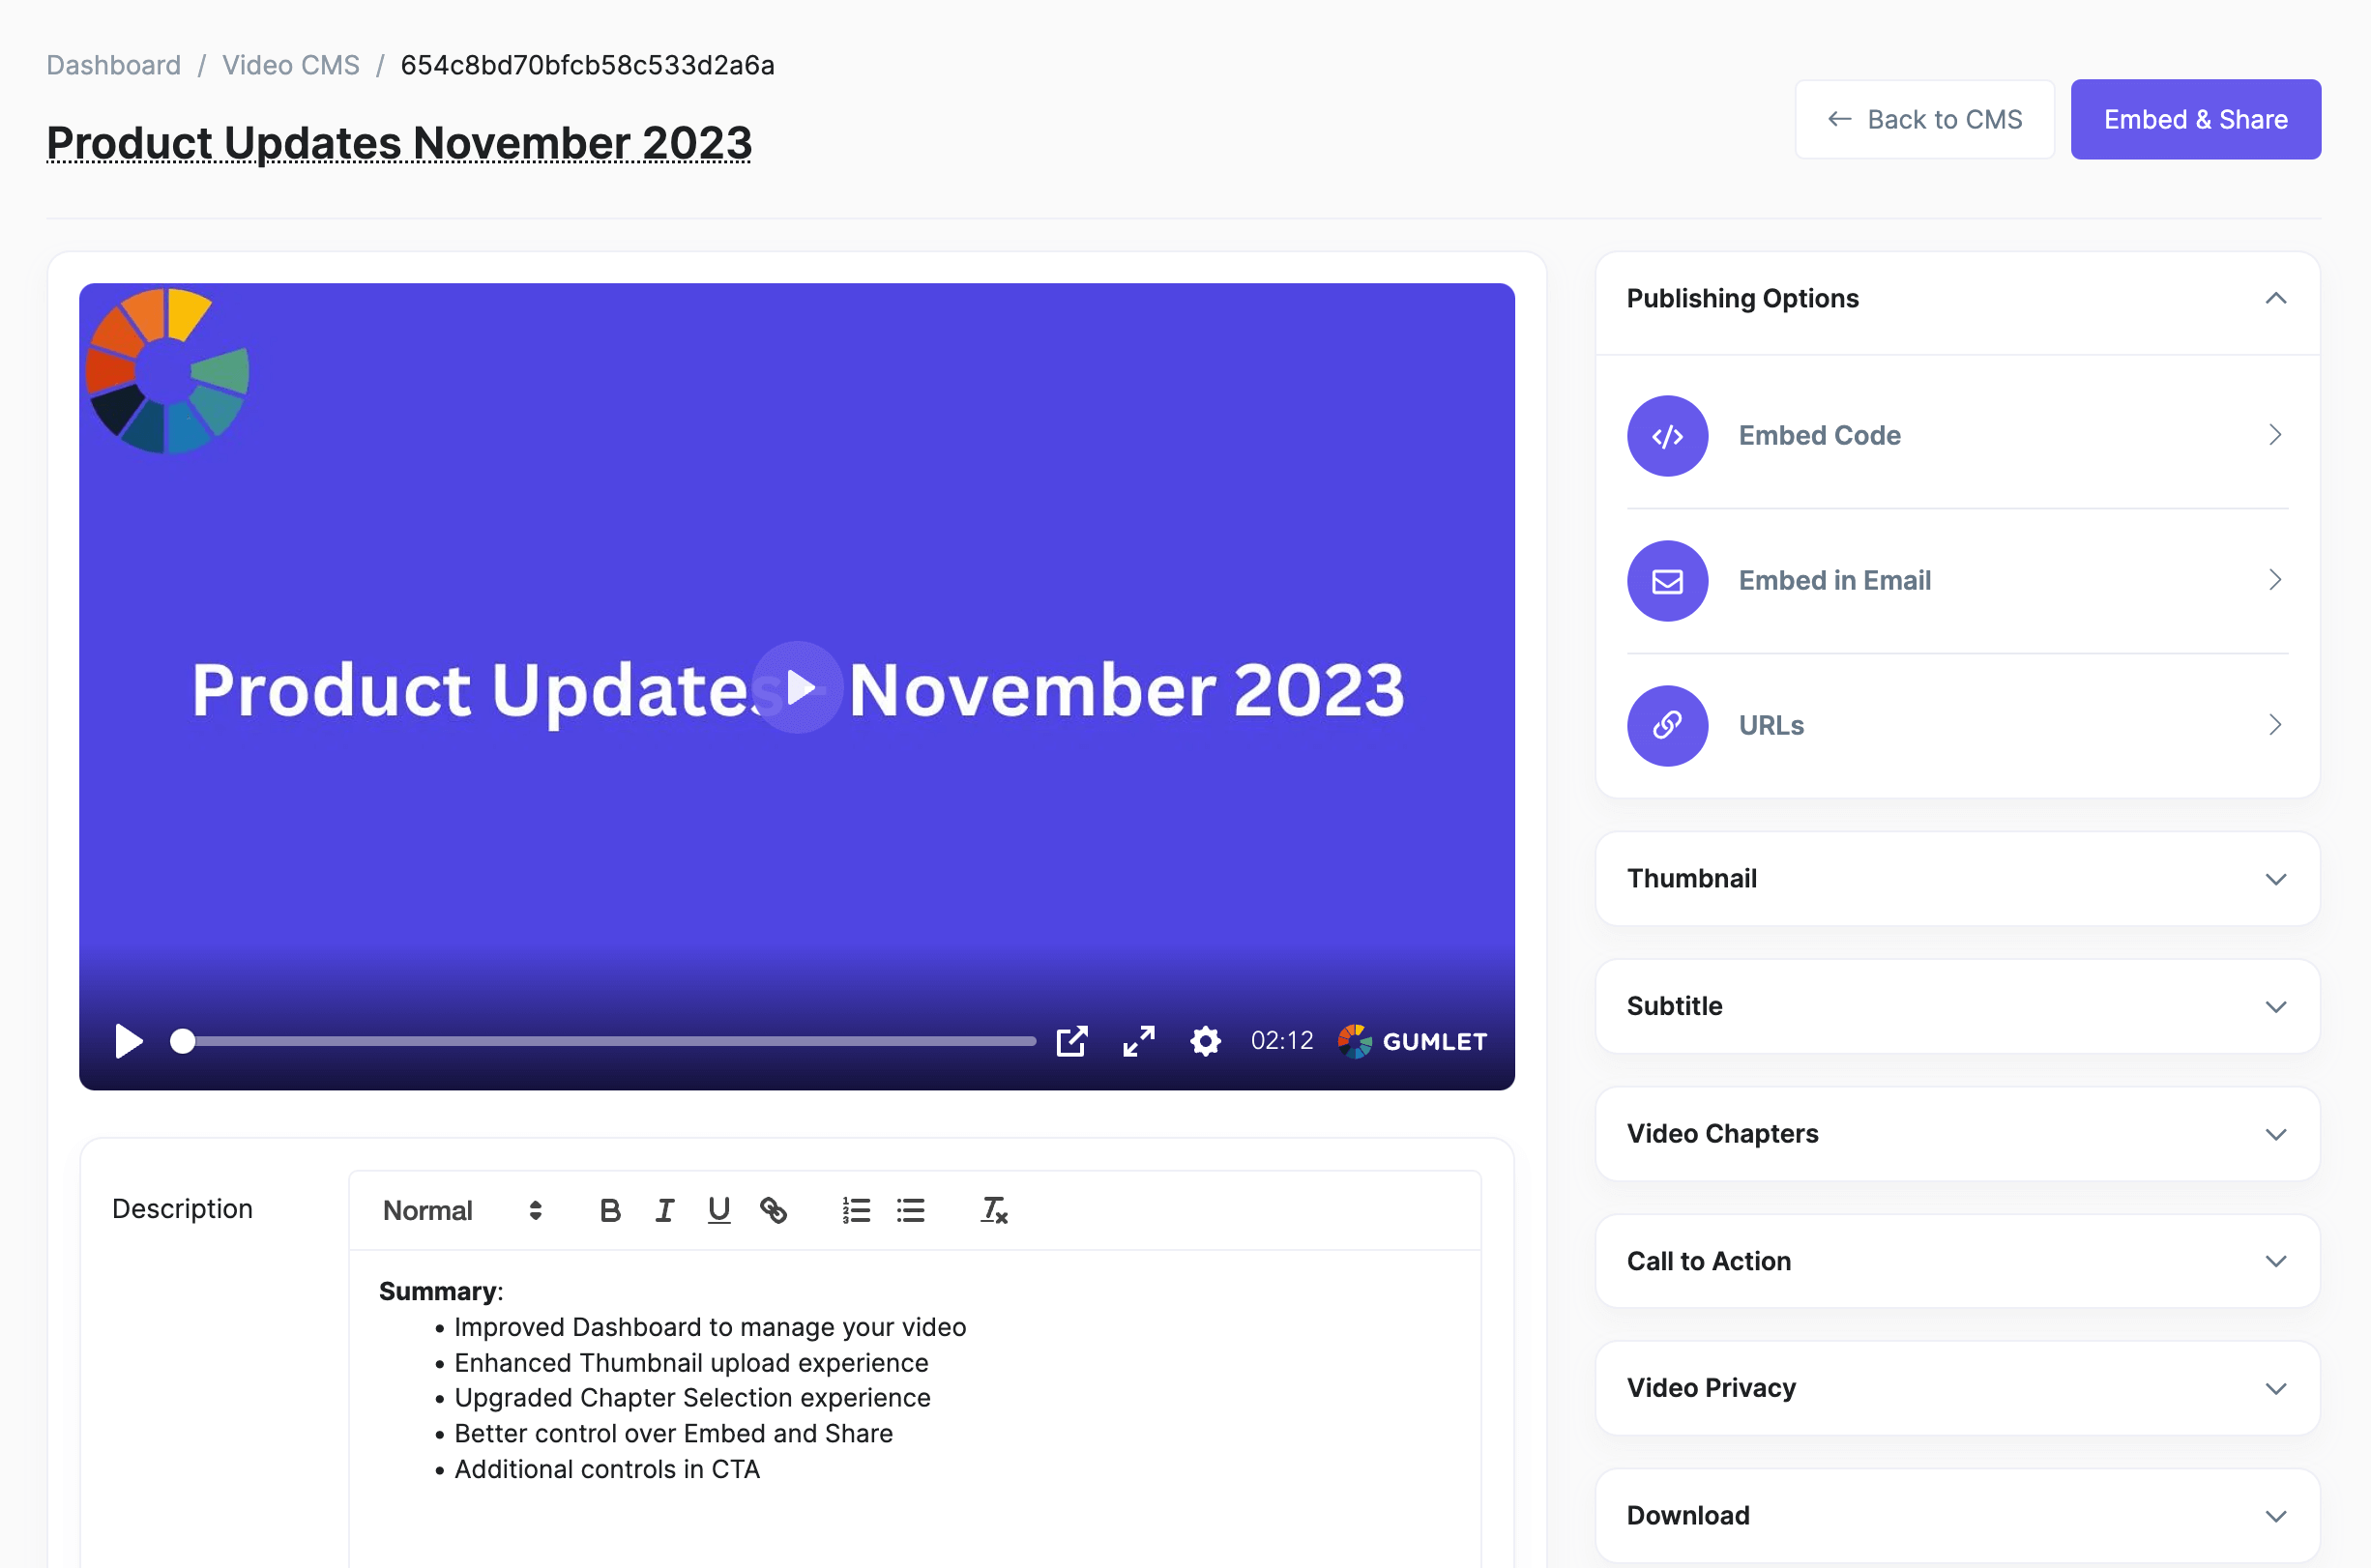Apply underline formatting in description editor
Image resolution: width=2371 pixels, height=1568 pixels.
click(x=718, y=1210)
